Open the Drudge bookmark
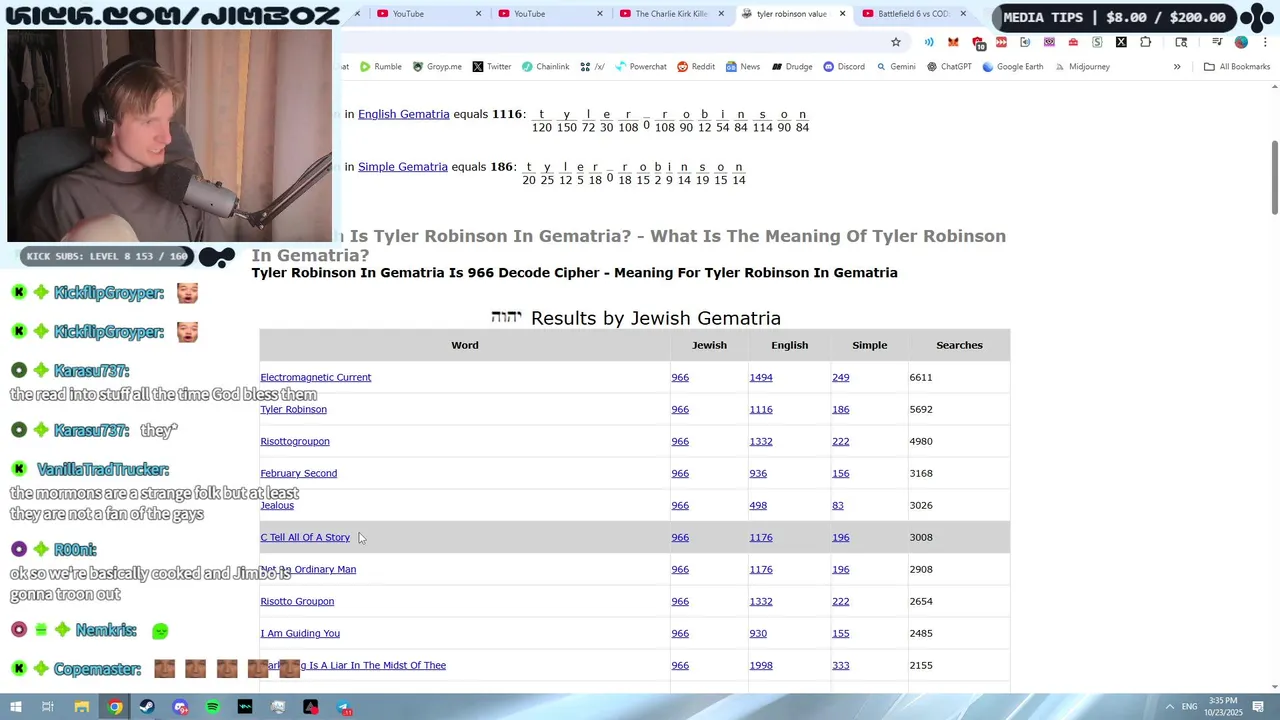Screen dimensions: 1280x720 [x=791, y=67]
